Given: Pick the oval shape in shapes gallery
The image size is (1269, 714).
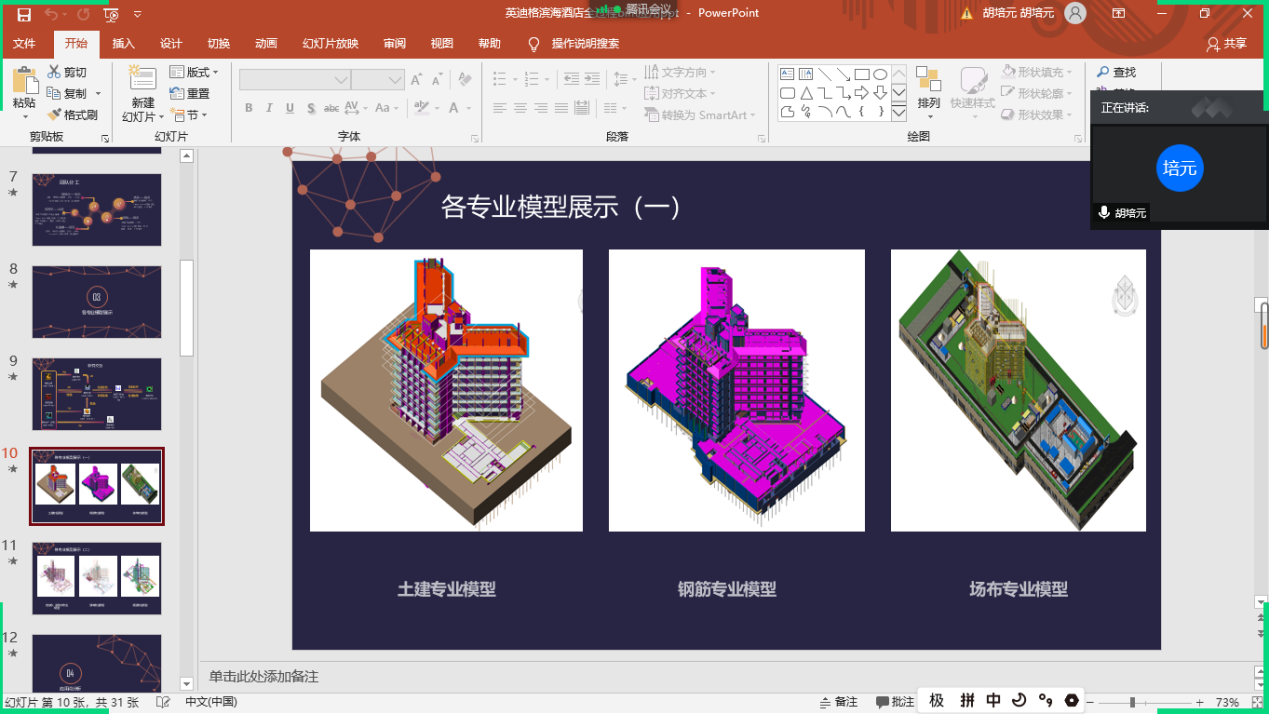Looking at the screenshot, I should click(x=880, y=74).
